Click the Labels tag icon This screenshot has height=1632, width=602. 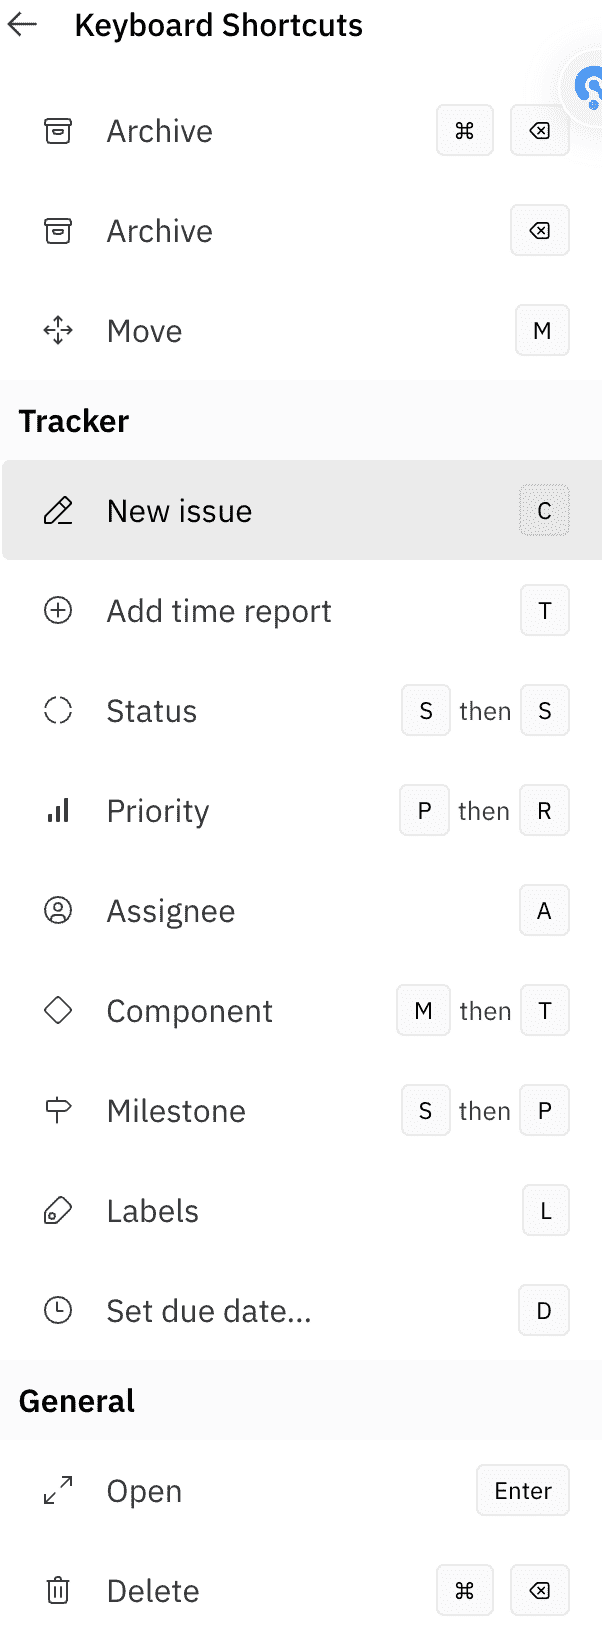58,1211
